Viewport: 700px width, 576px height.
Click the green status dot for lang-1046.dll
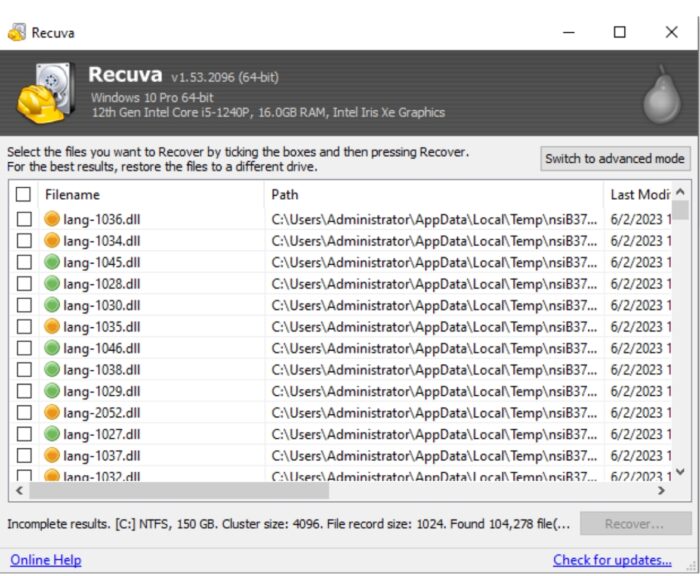(52, 347)
